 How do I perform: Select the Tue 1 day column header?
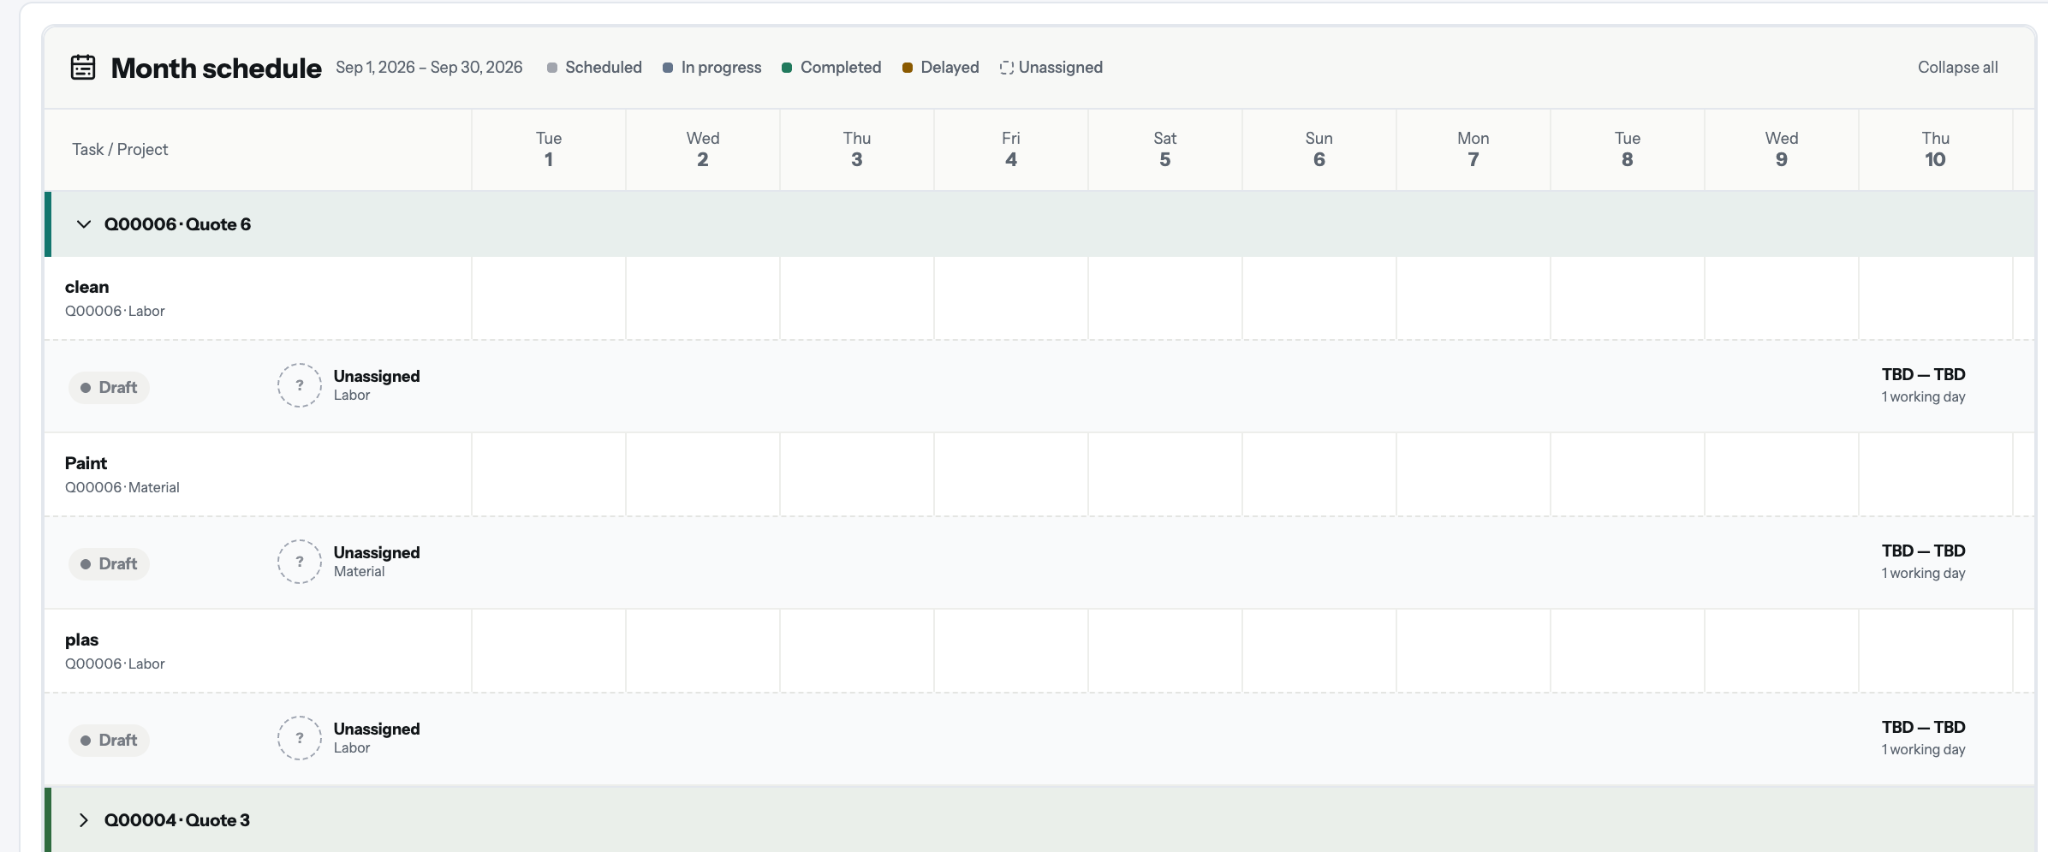click(x=549, y=149)
